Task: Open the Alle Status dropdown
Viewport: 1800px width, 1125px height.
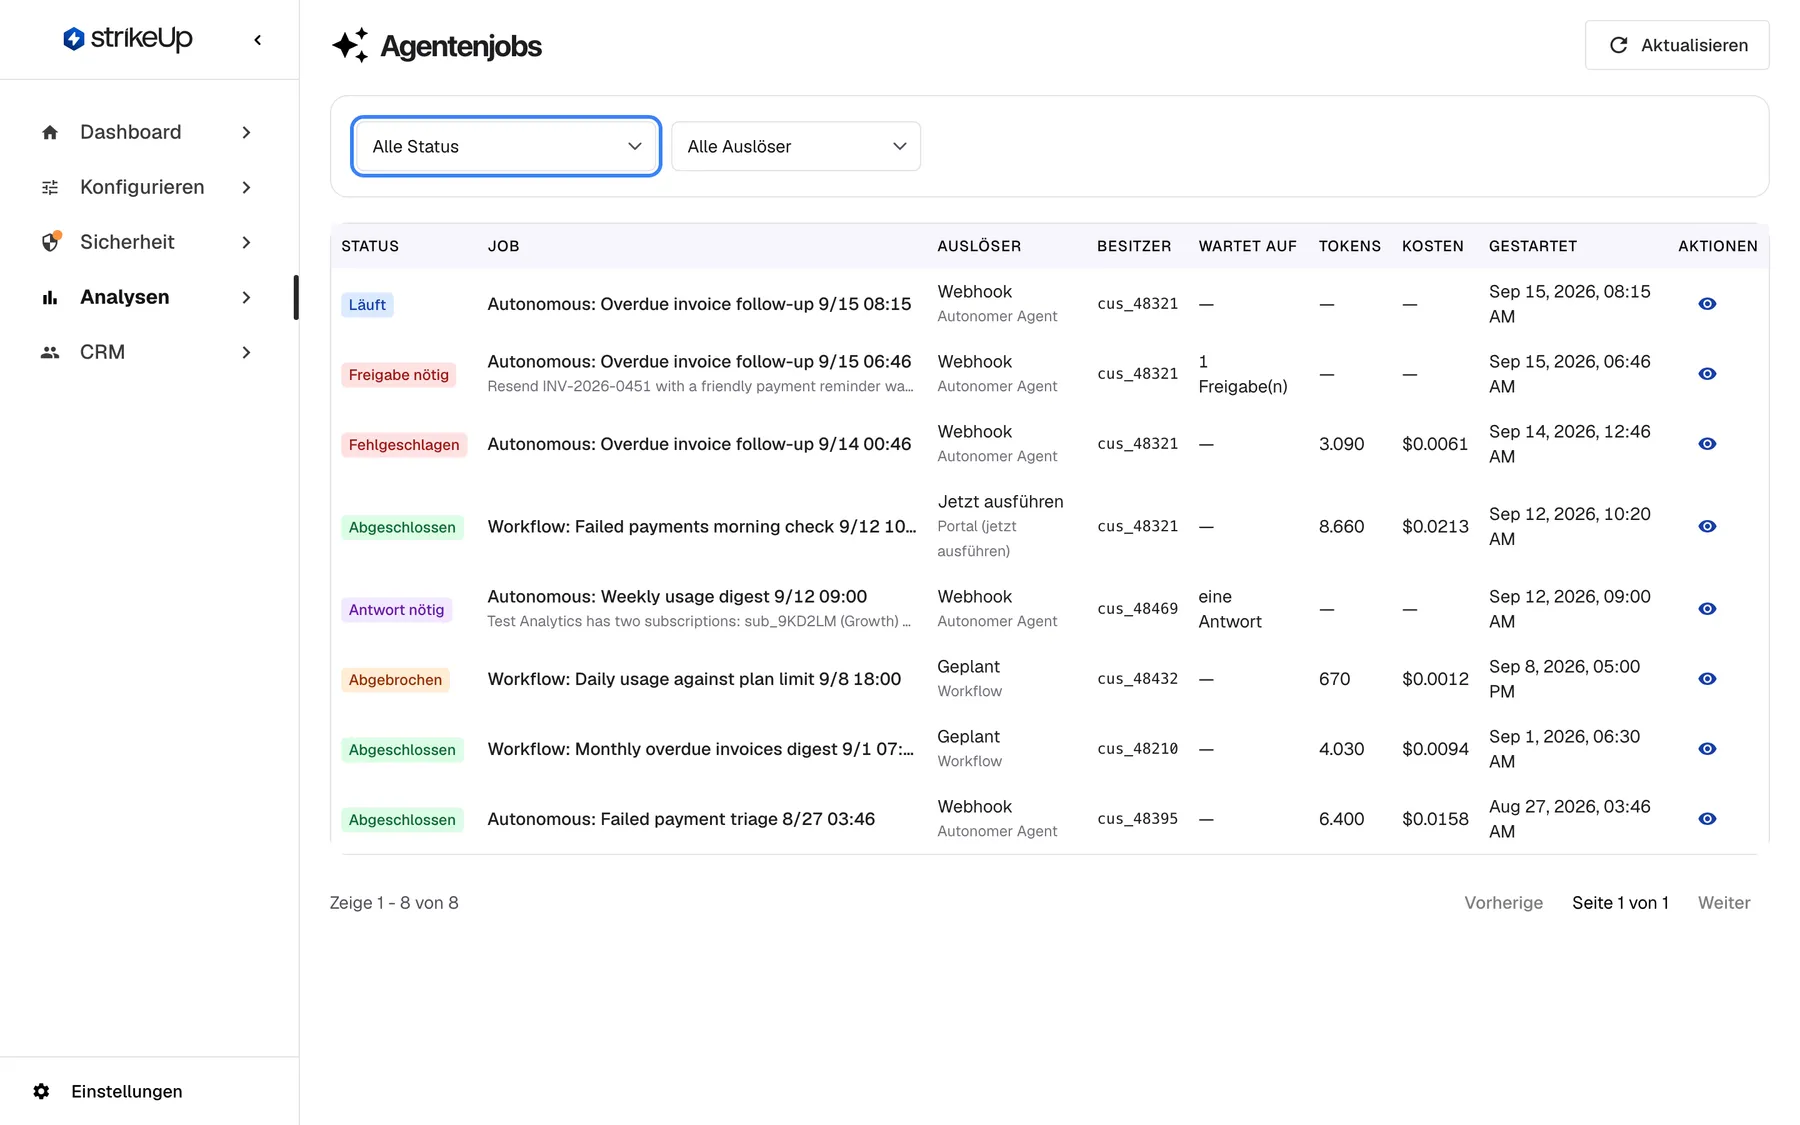Action: 506,146
